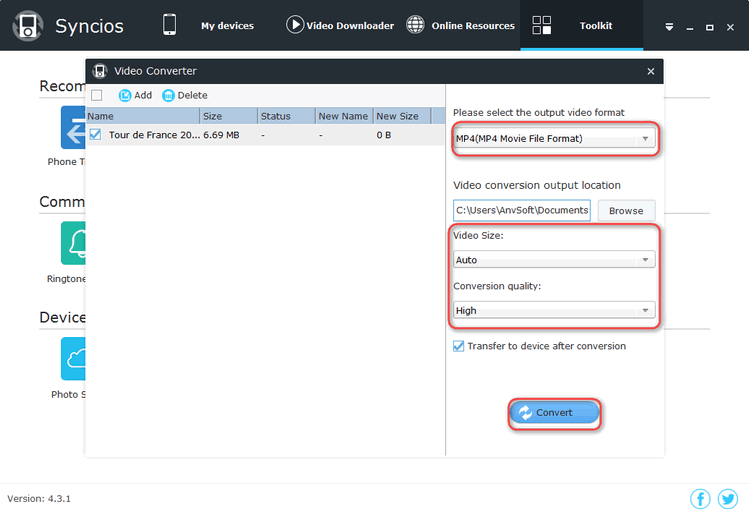Open Online Resources tab
This screenshot has width=749, height=515.
473,26
